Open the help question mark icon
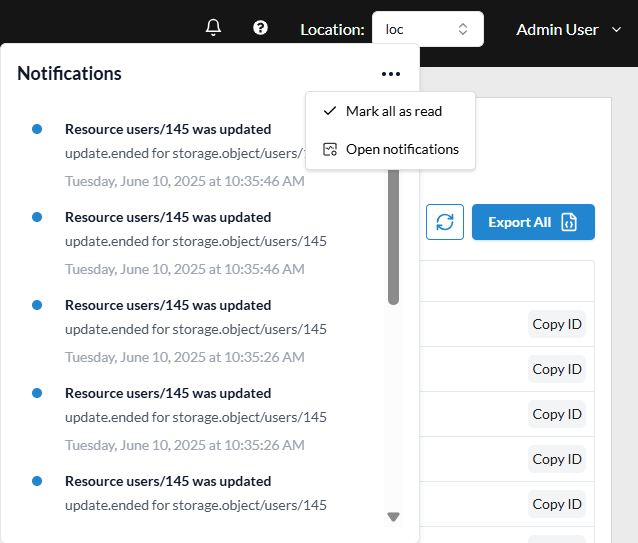 (x=260, y=28)
